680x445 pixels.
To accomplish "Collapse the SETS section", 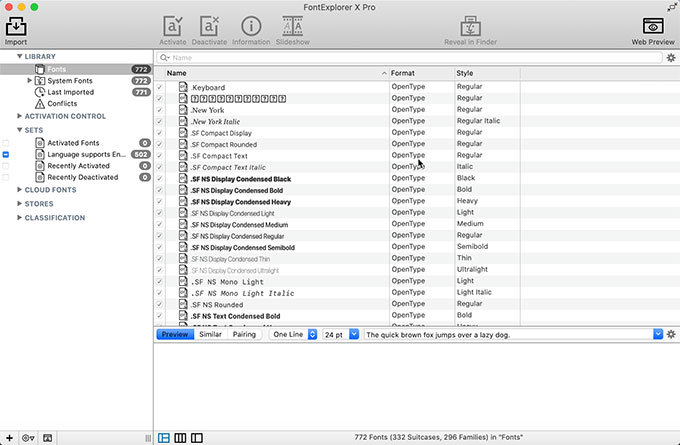I will point(20,130).
